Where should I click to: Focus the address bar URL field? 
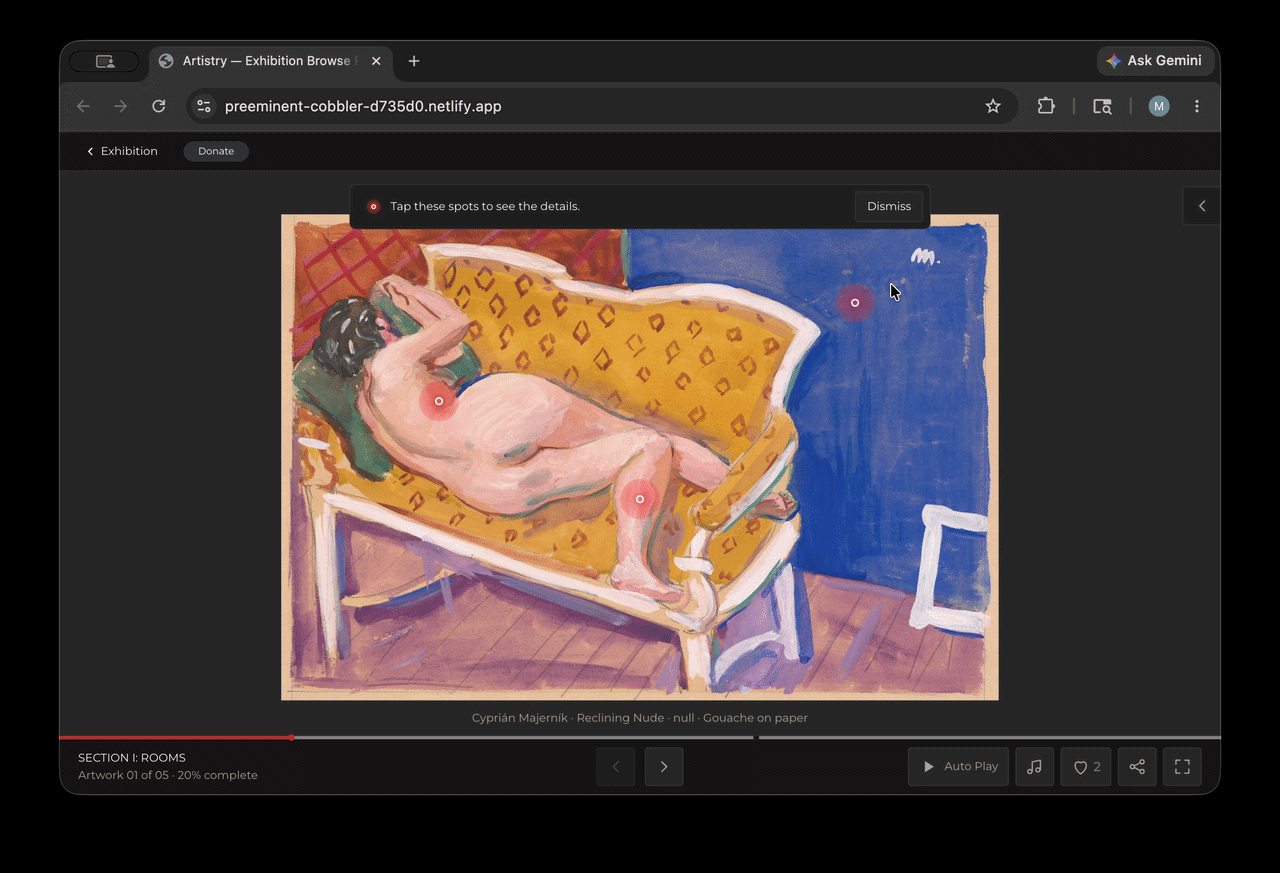602,106
